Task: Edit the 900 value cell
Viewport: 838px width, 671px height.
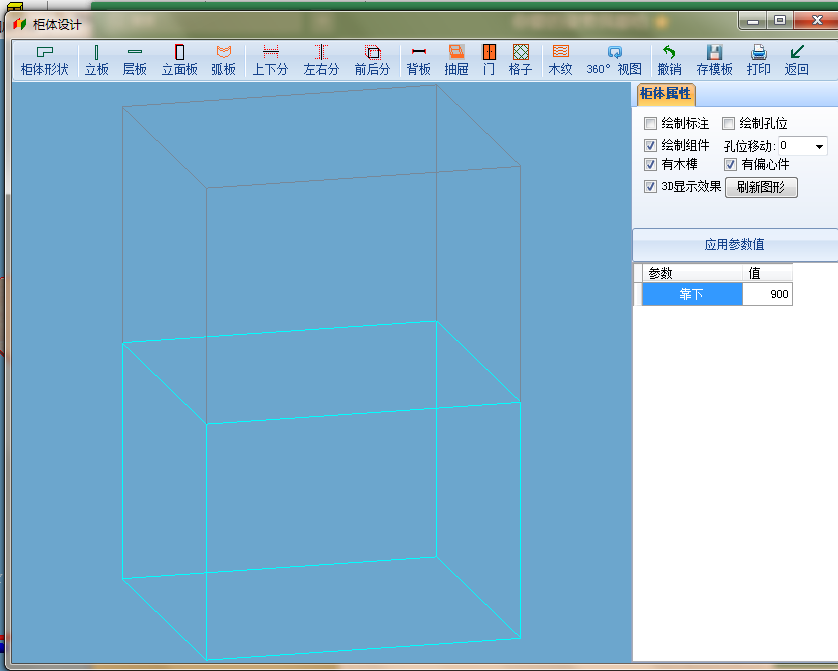Action: point(767,294)
